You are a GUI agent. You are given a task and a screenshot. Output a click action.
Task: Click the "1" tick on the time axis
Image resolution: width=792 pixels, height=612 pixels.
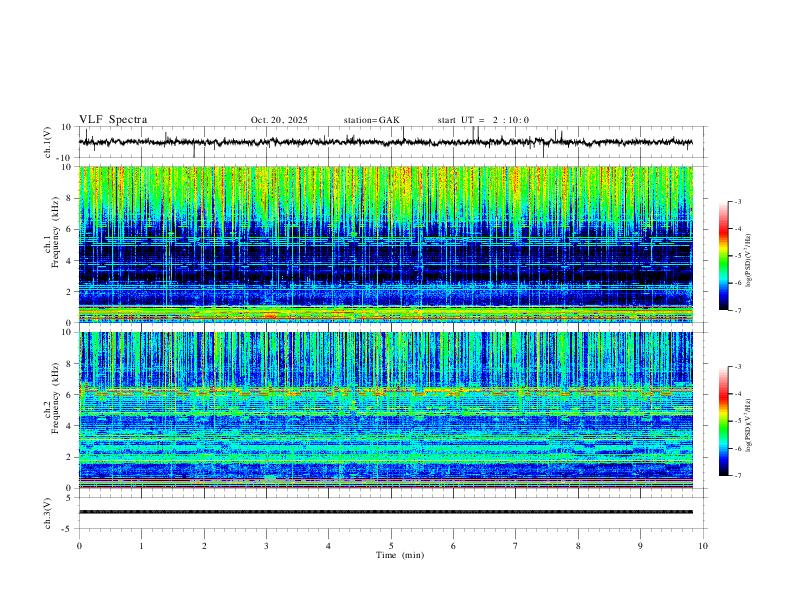pyautogui.click(x=141, y=546)
